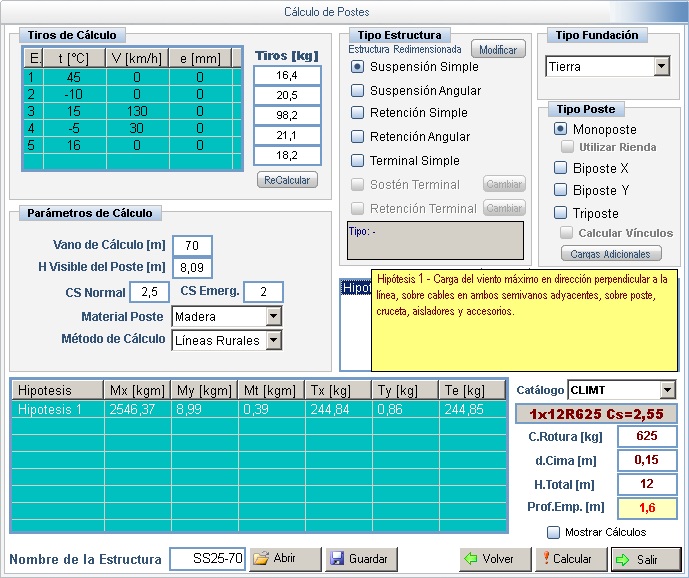Click the Retención Terminal Cambiar button
689x578 pixels.
click(x=504, y=207)
